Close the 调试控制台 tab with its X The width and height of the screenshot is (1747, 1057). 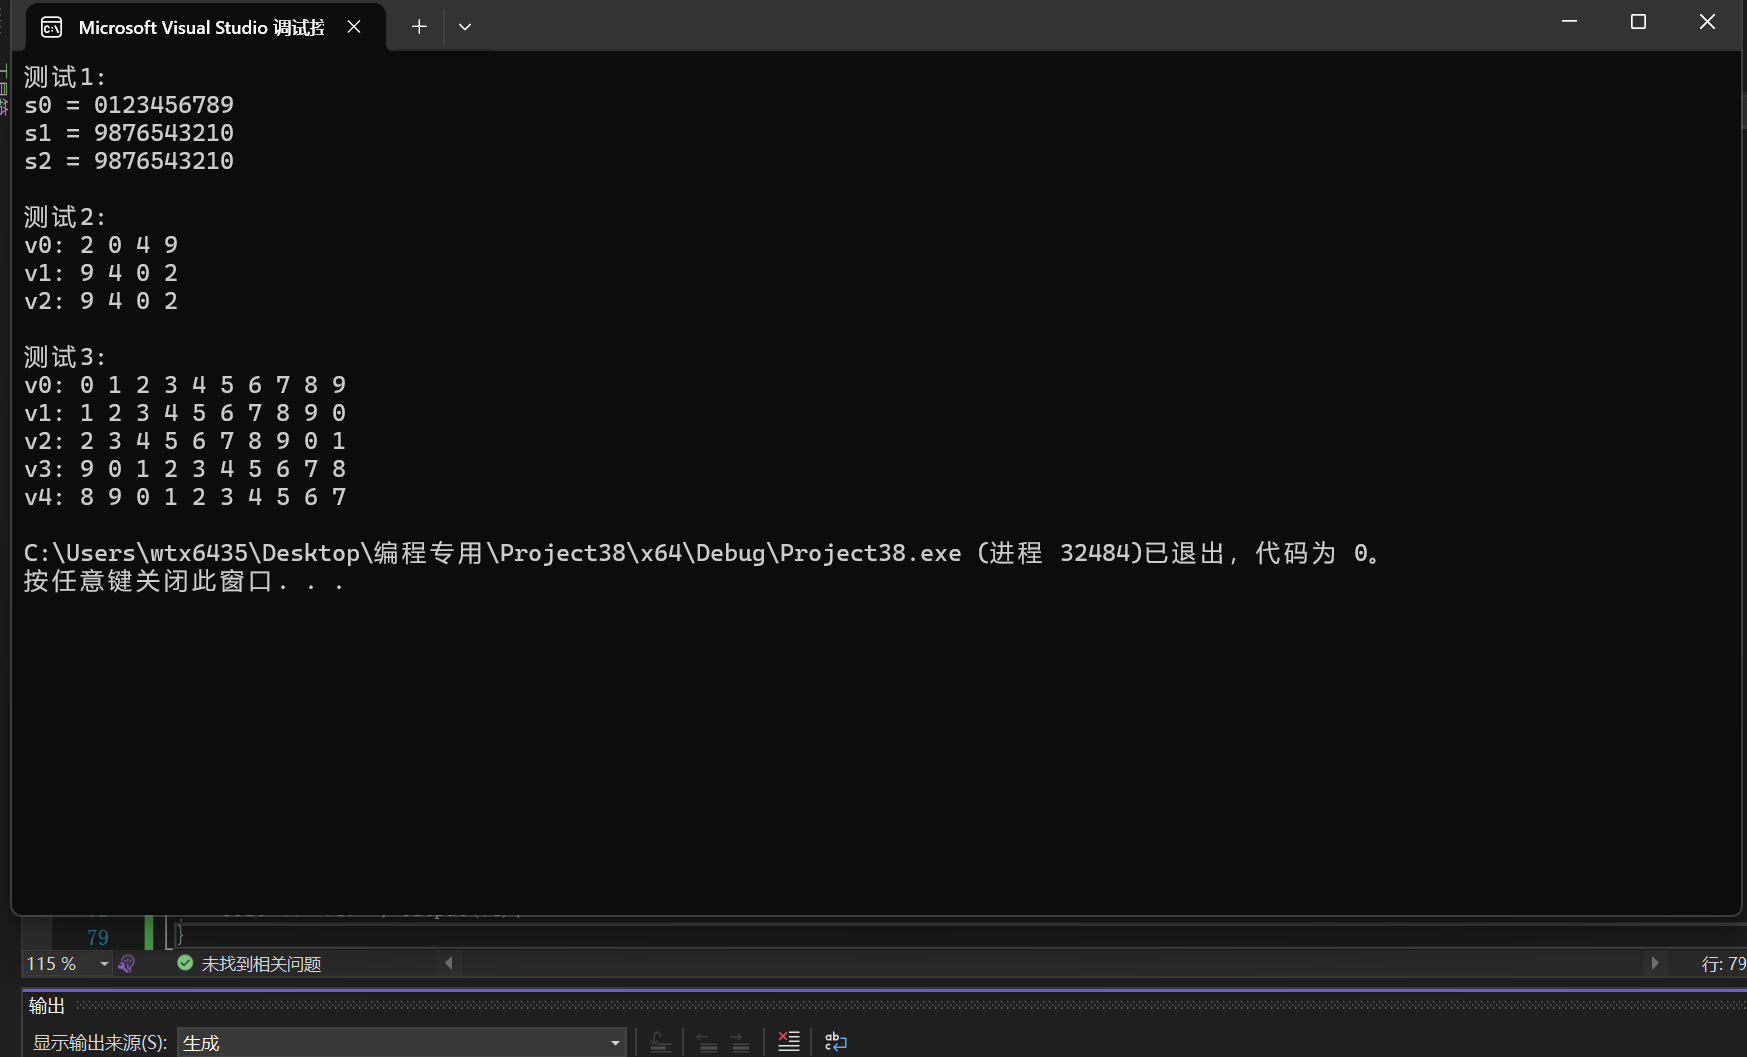coord(354,26)
